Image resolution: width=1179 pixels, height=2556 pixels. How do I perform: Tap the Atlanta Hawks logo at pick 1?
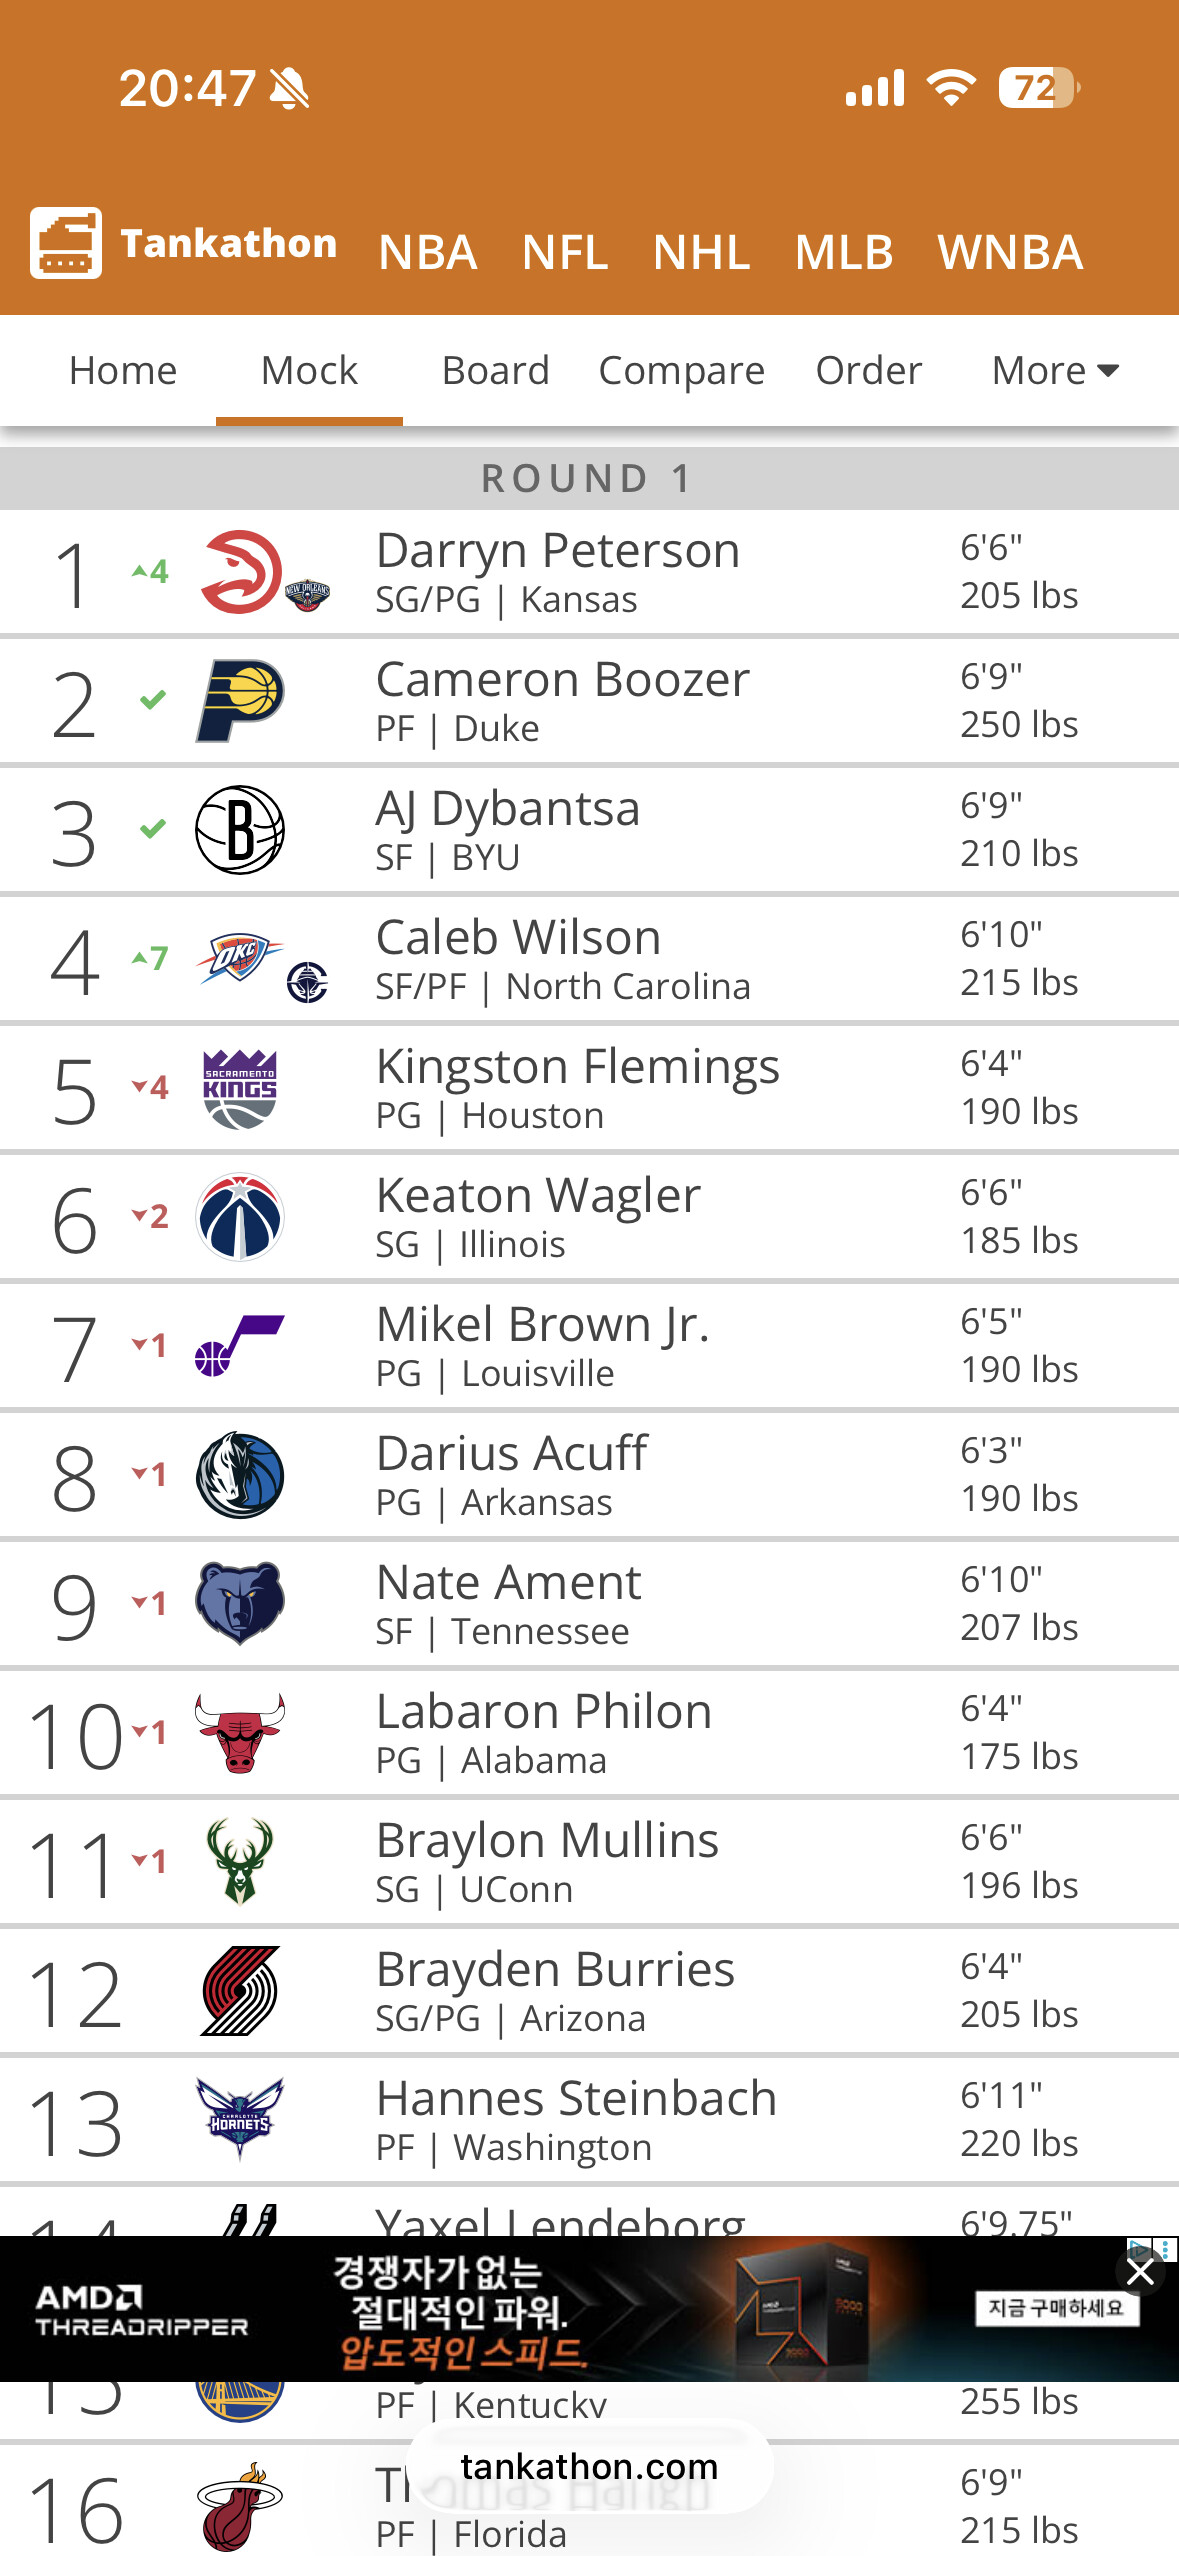point(241,572)
